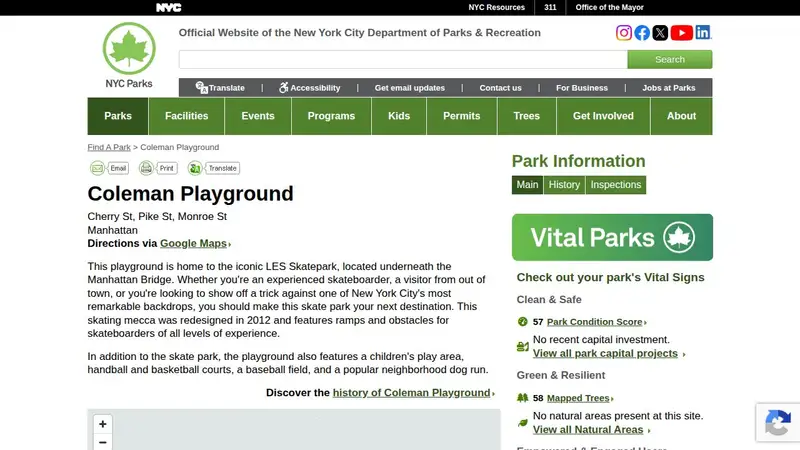
Task: Zoom in on the map with plus
Action: [x=103, y=424]
